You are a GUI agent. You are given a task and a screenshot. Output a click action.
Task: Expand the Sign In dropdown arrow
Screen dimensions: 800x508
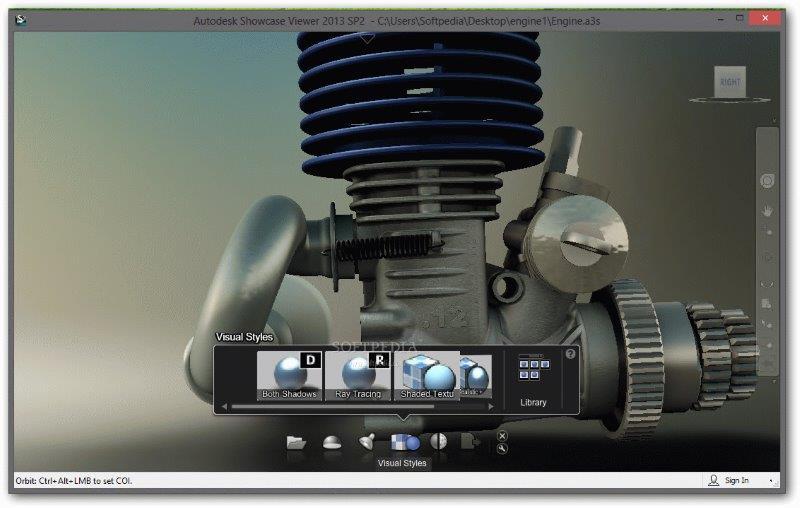771,481
